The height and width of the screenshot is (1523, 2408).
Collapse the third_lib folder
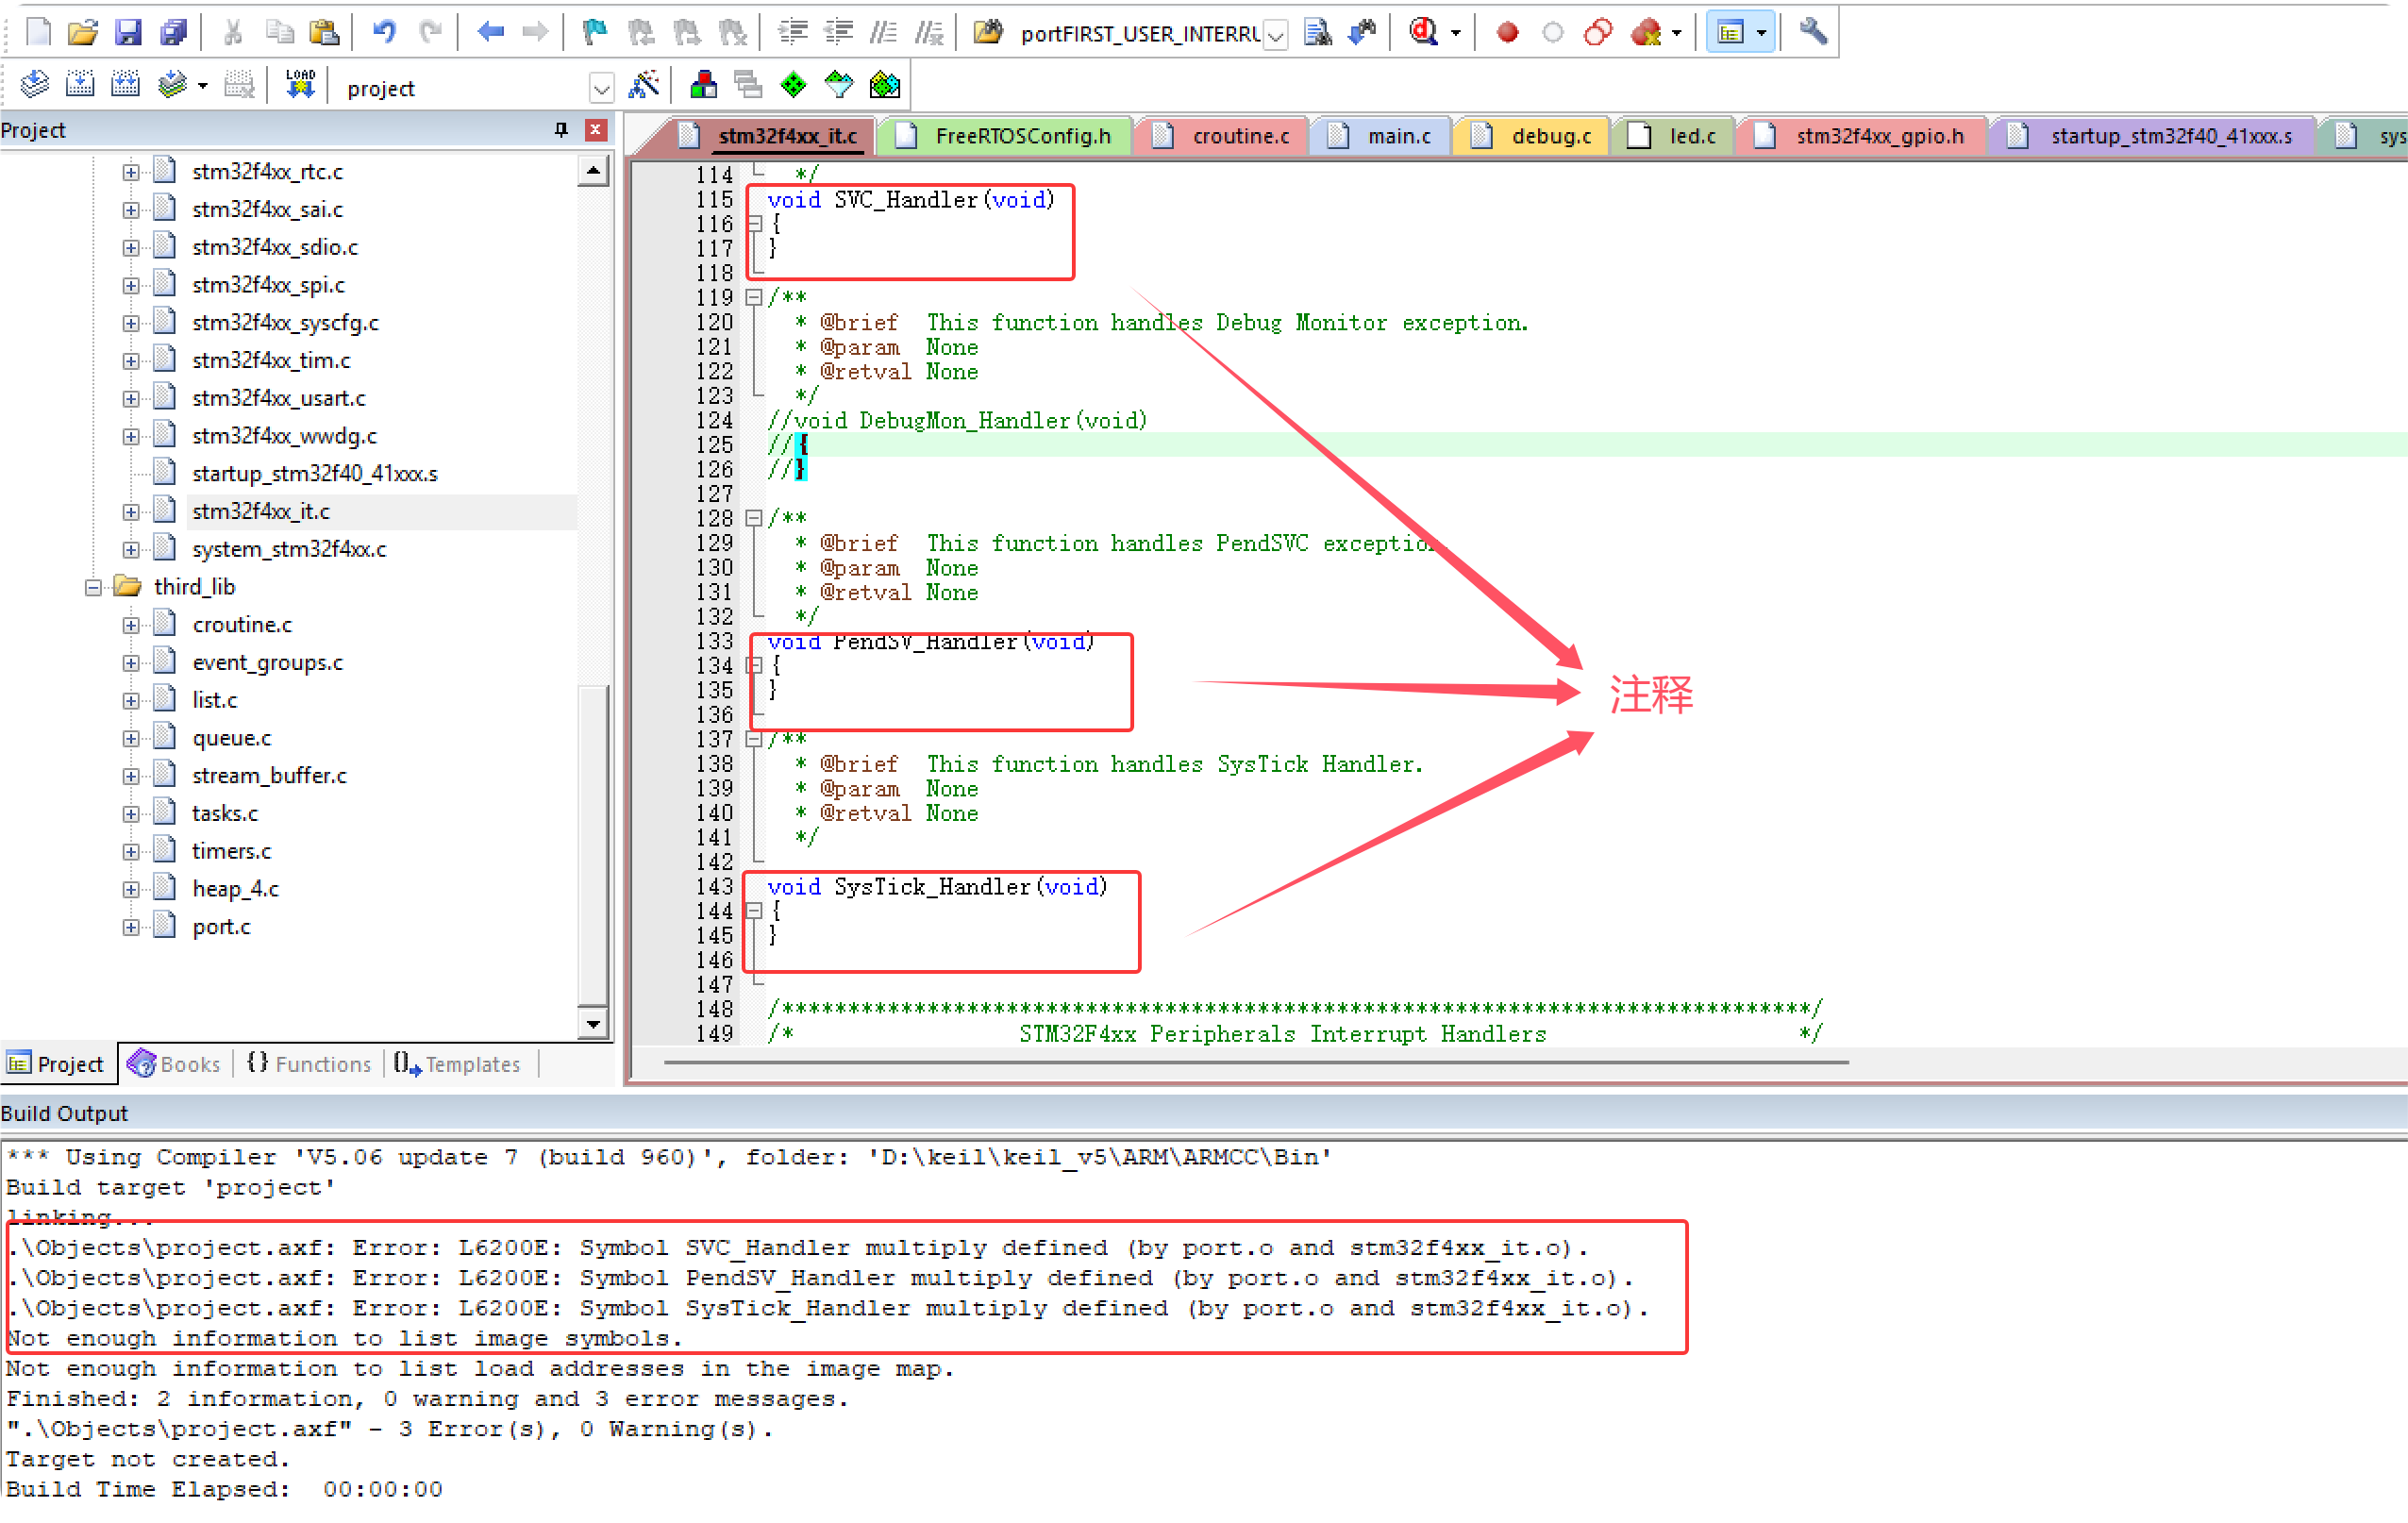[x=94, y=586]
